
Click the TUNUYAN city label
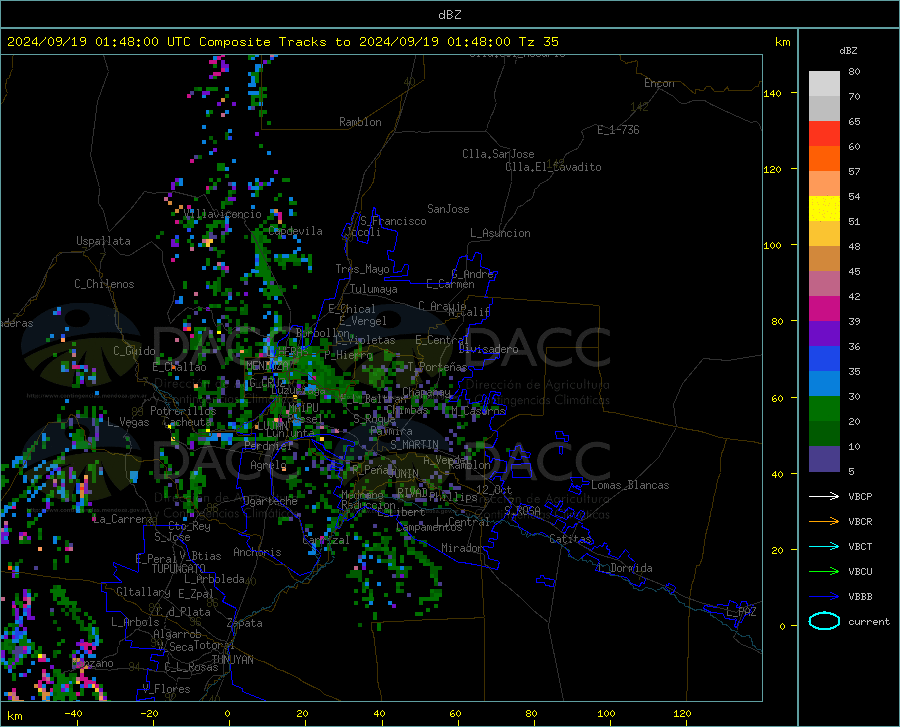point(232,659)
